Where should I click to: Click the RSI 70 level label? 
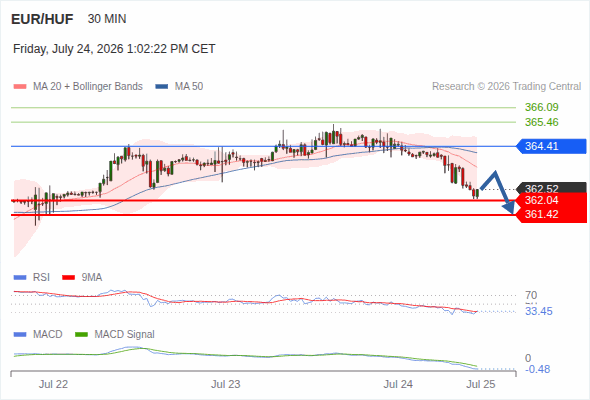(531, 295)
